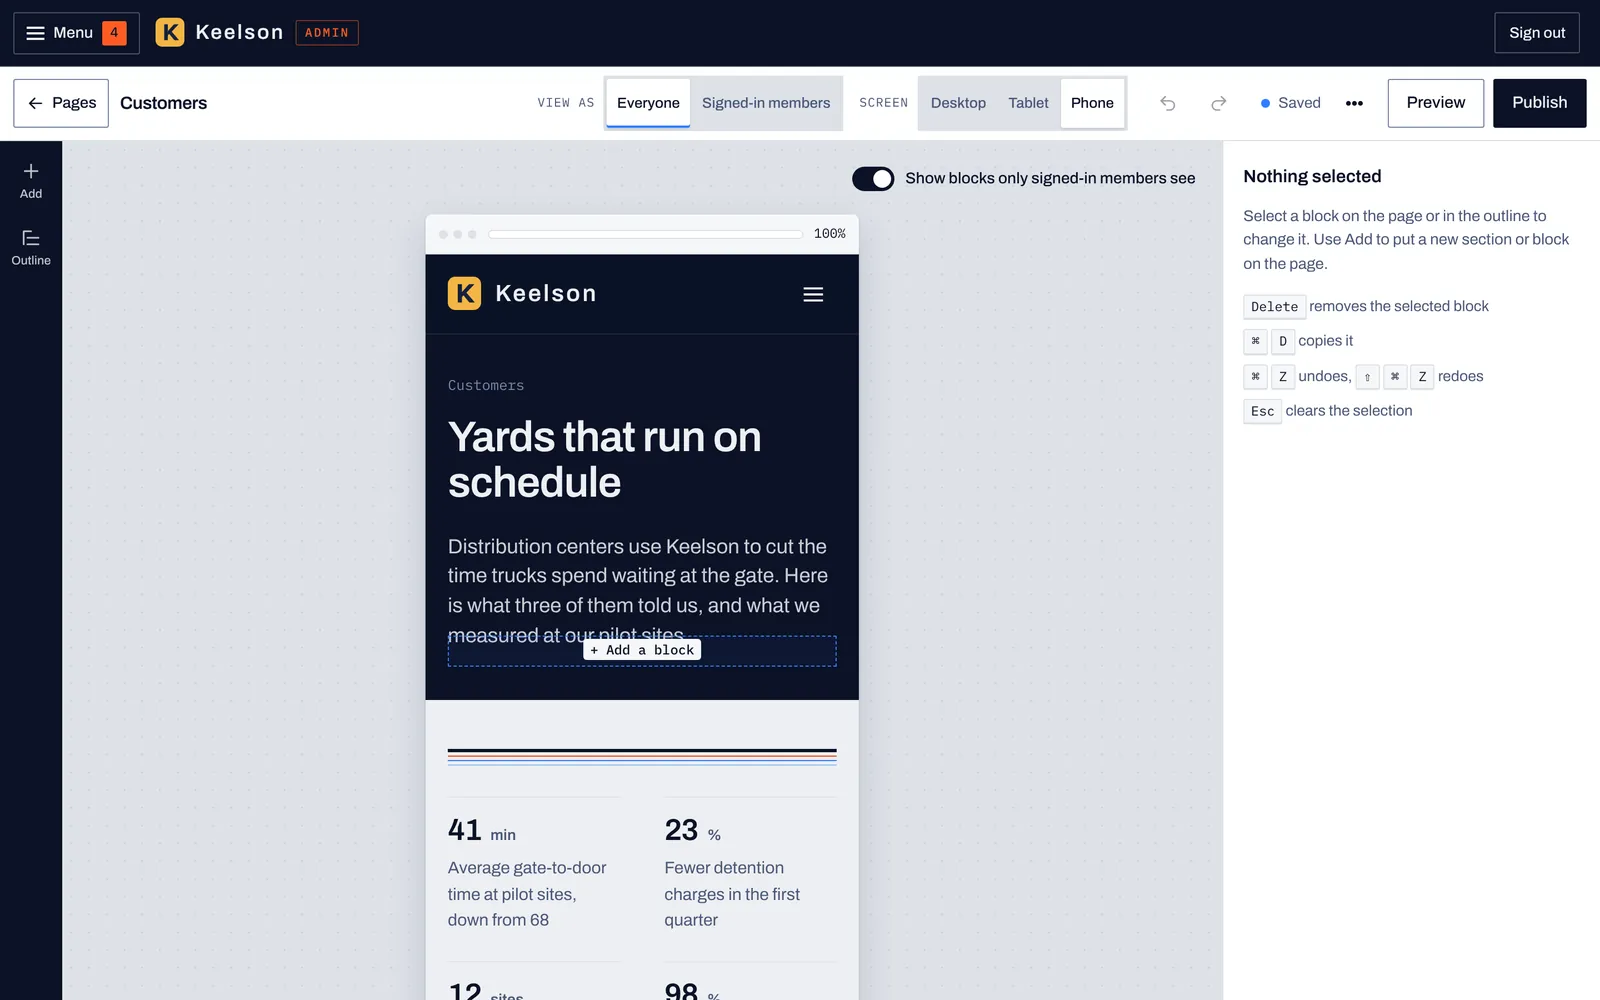Viewport: 1600px width, 1000px height.
Task: Open the hamburger Menu button
Action: coord(76,33)
